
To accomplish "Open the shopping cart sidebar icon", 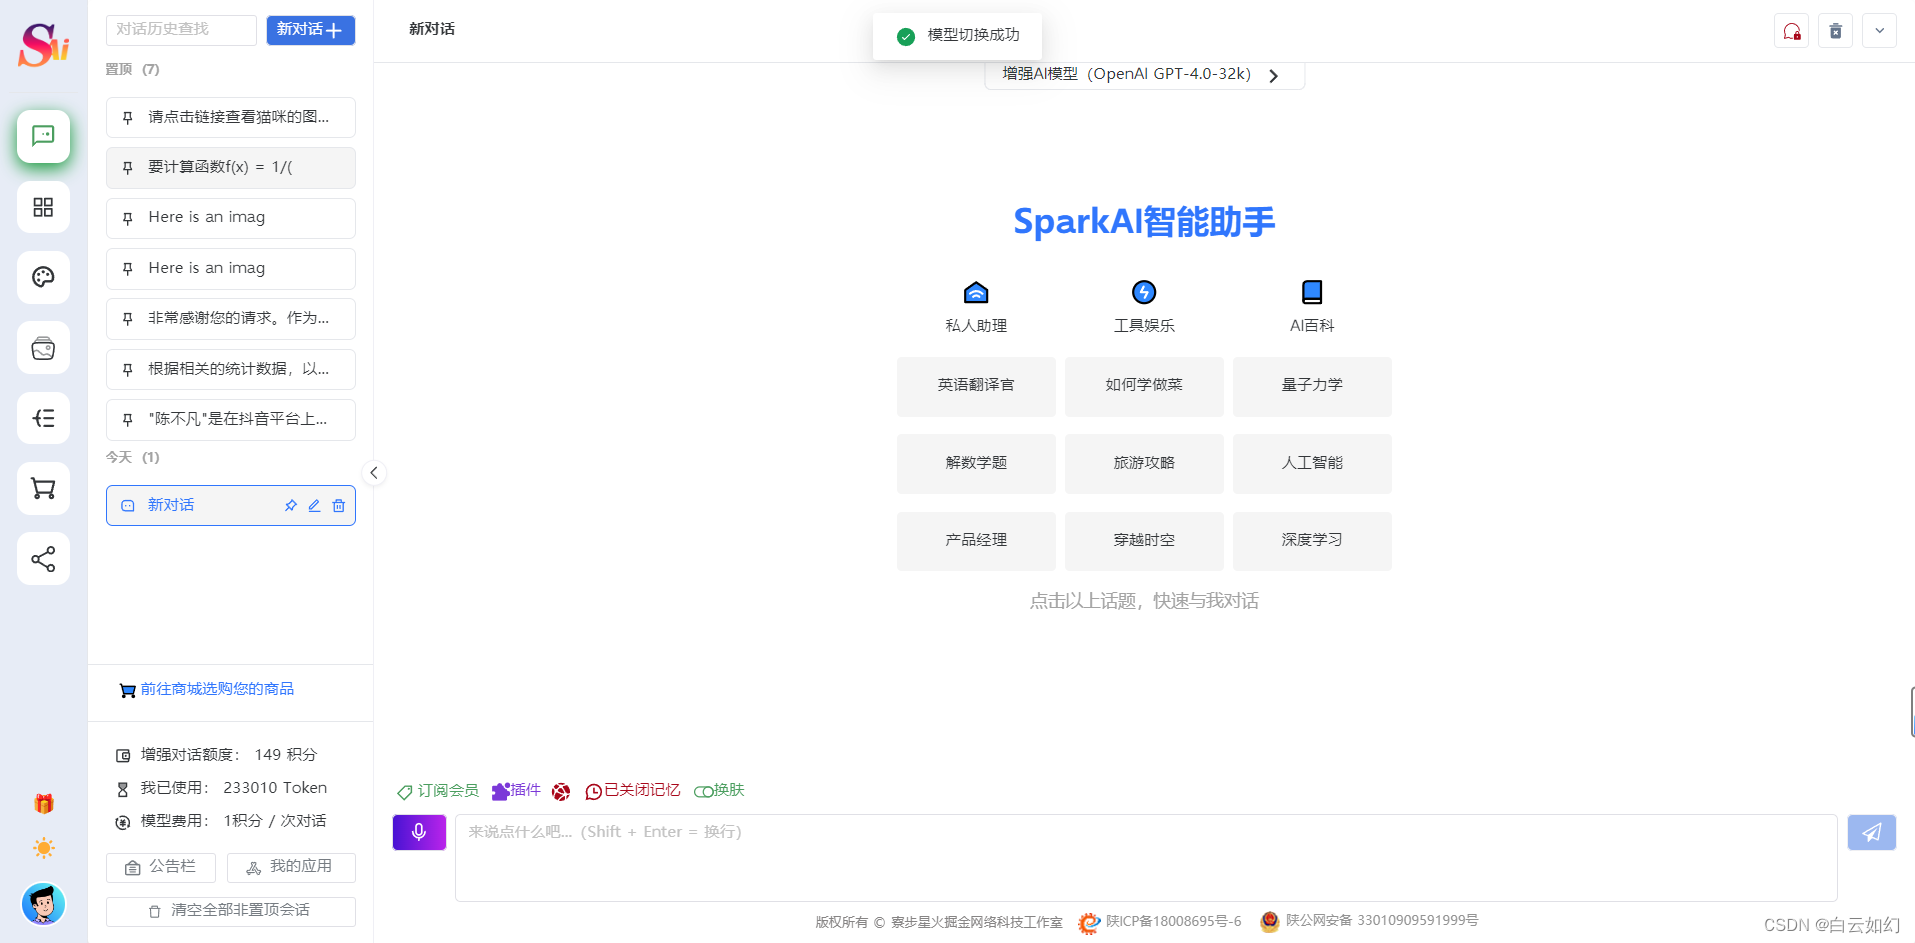I will (43, 489).
